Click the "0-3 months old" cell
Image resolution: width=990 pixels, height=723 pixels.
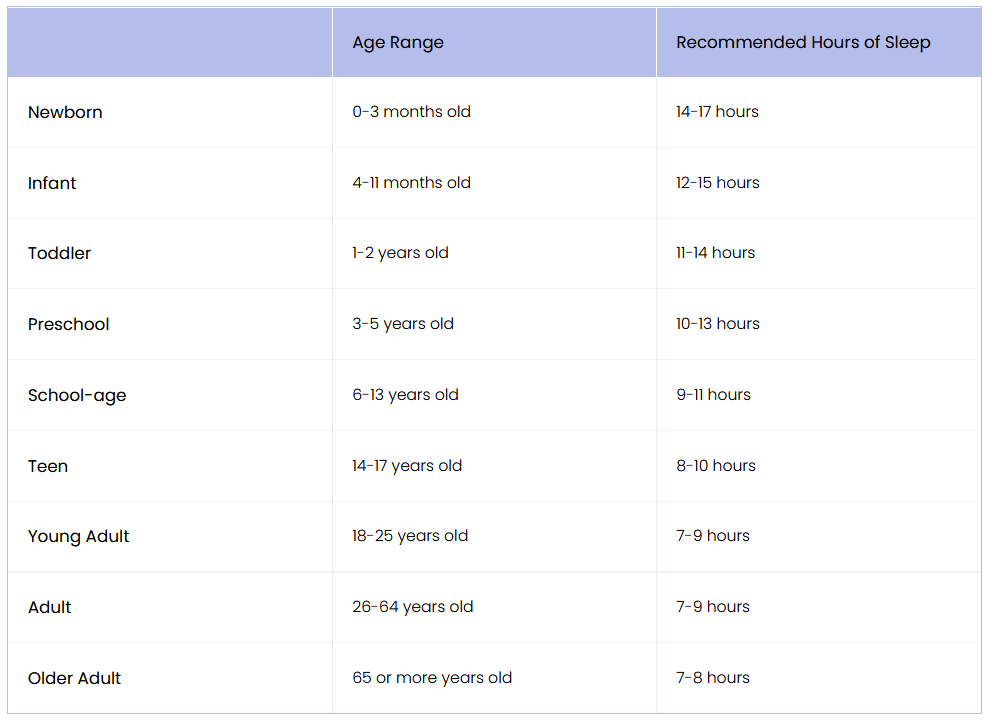(x=411, y=112)
